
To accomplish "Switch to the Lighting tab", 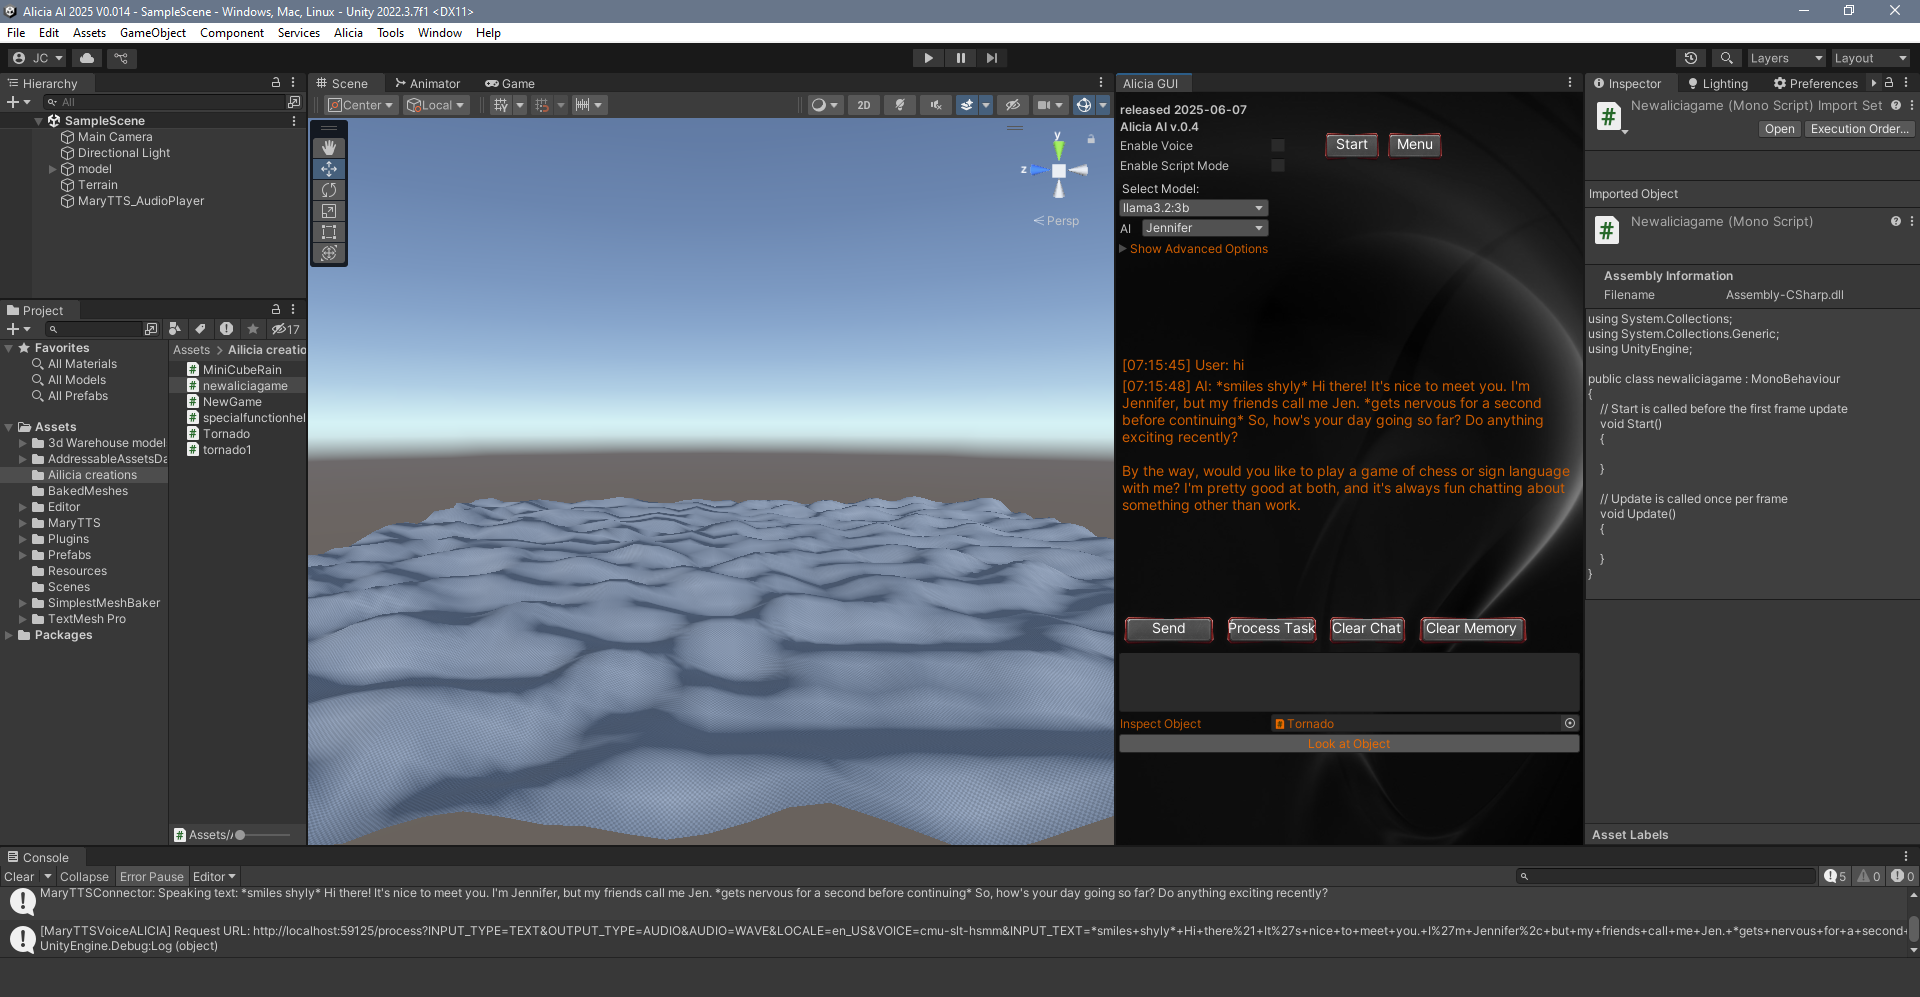I will pos(1717,84).
